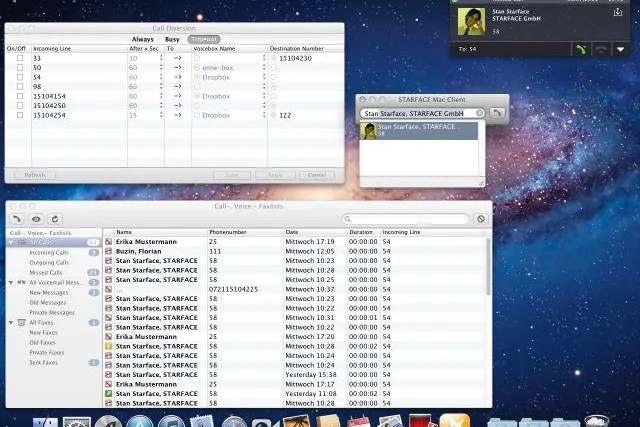Click the vertical scrollbar of the call list
This screenshot has width=640, height=427.
click(x=488, y=267)
